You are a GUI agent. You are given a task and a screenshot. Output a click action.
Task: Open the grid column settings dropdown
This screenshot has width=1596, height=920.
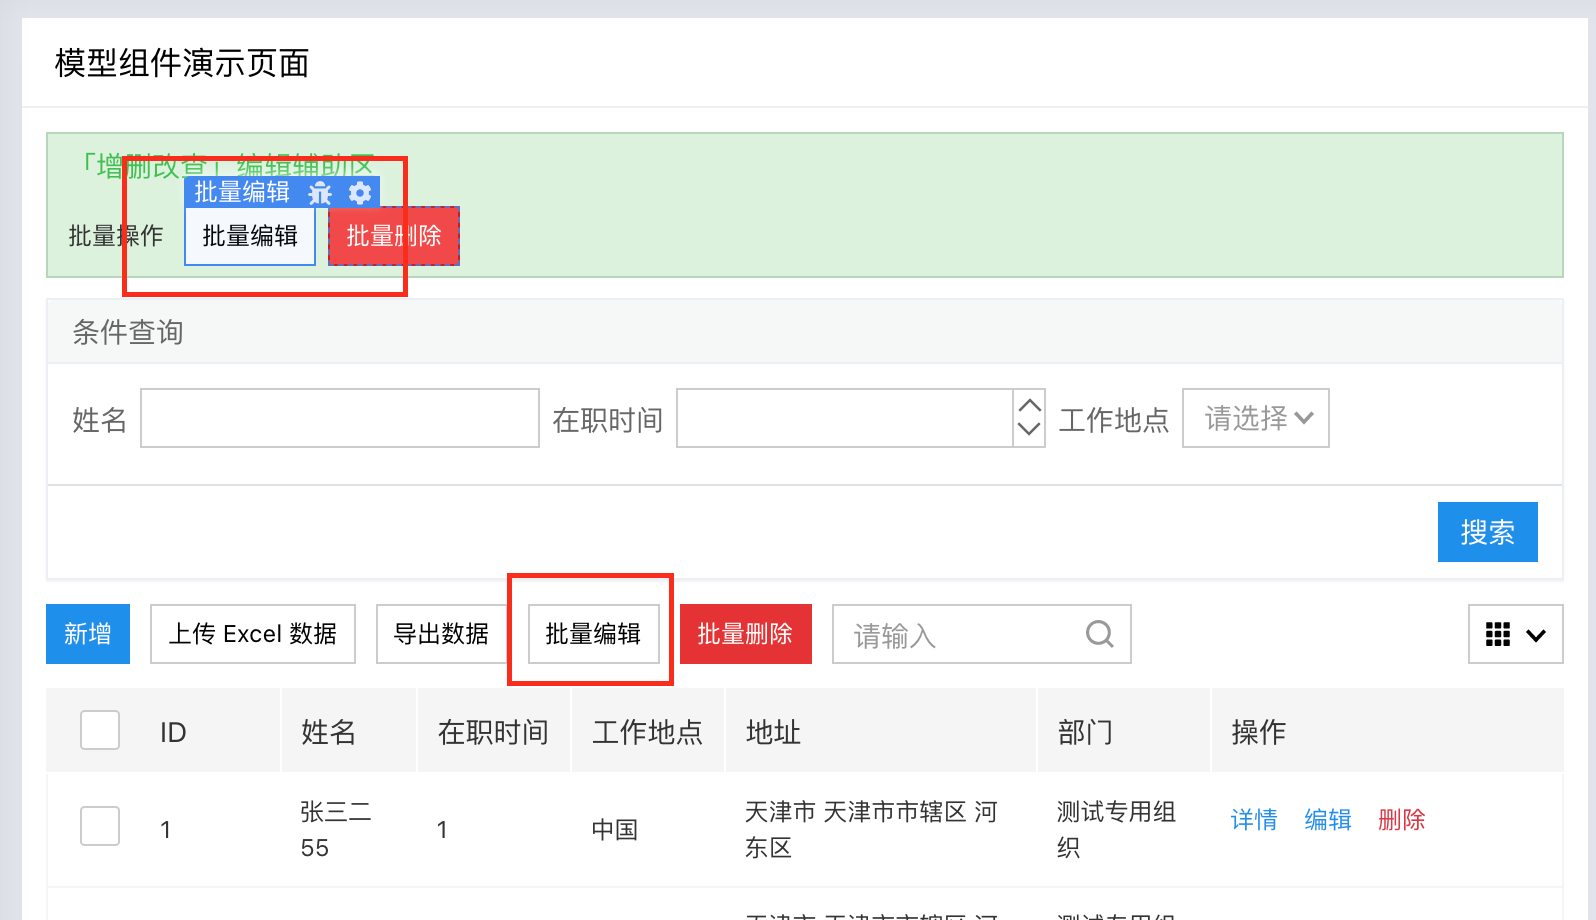pos(1515,634)
